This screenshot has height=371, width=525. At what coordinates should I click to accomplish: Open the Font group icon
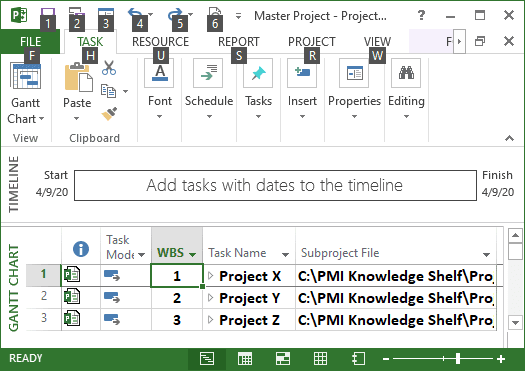pyautogui.click(x=160, y=73)
